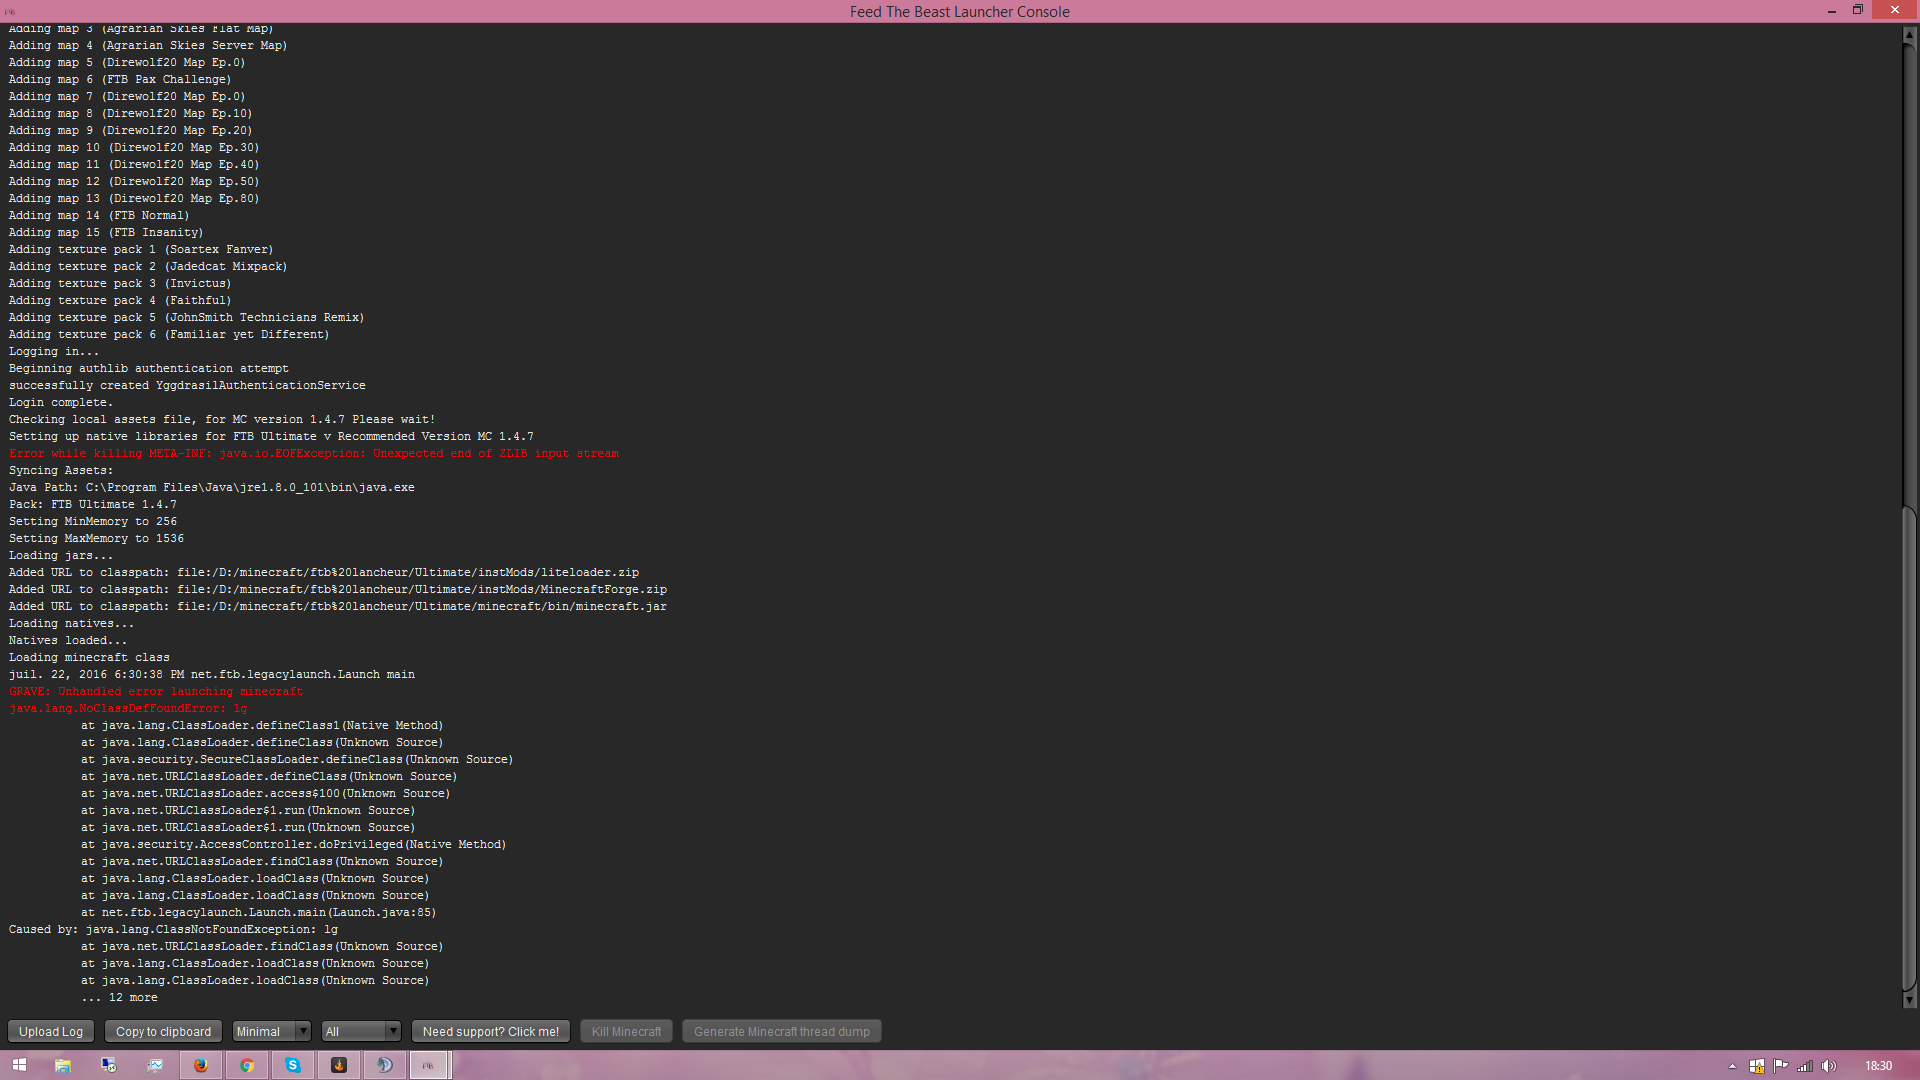Click 'Adding map 14 (FTB Normal)' line
1920x1080 pixels.
pyautogui.click(x=99, y=216)
